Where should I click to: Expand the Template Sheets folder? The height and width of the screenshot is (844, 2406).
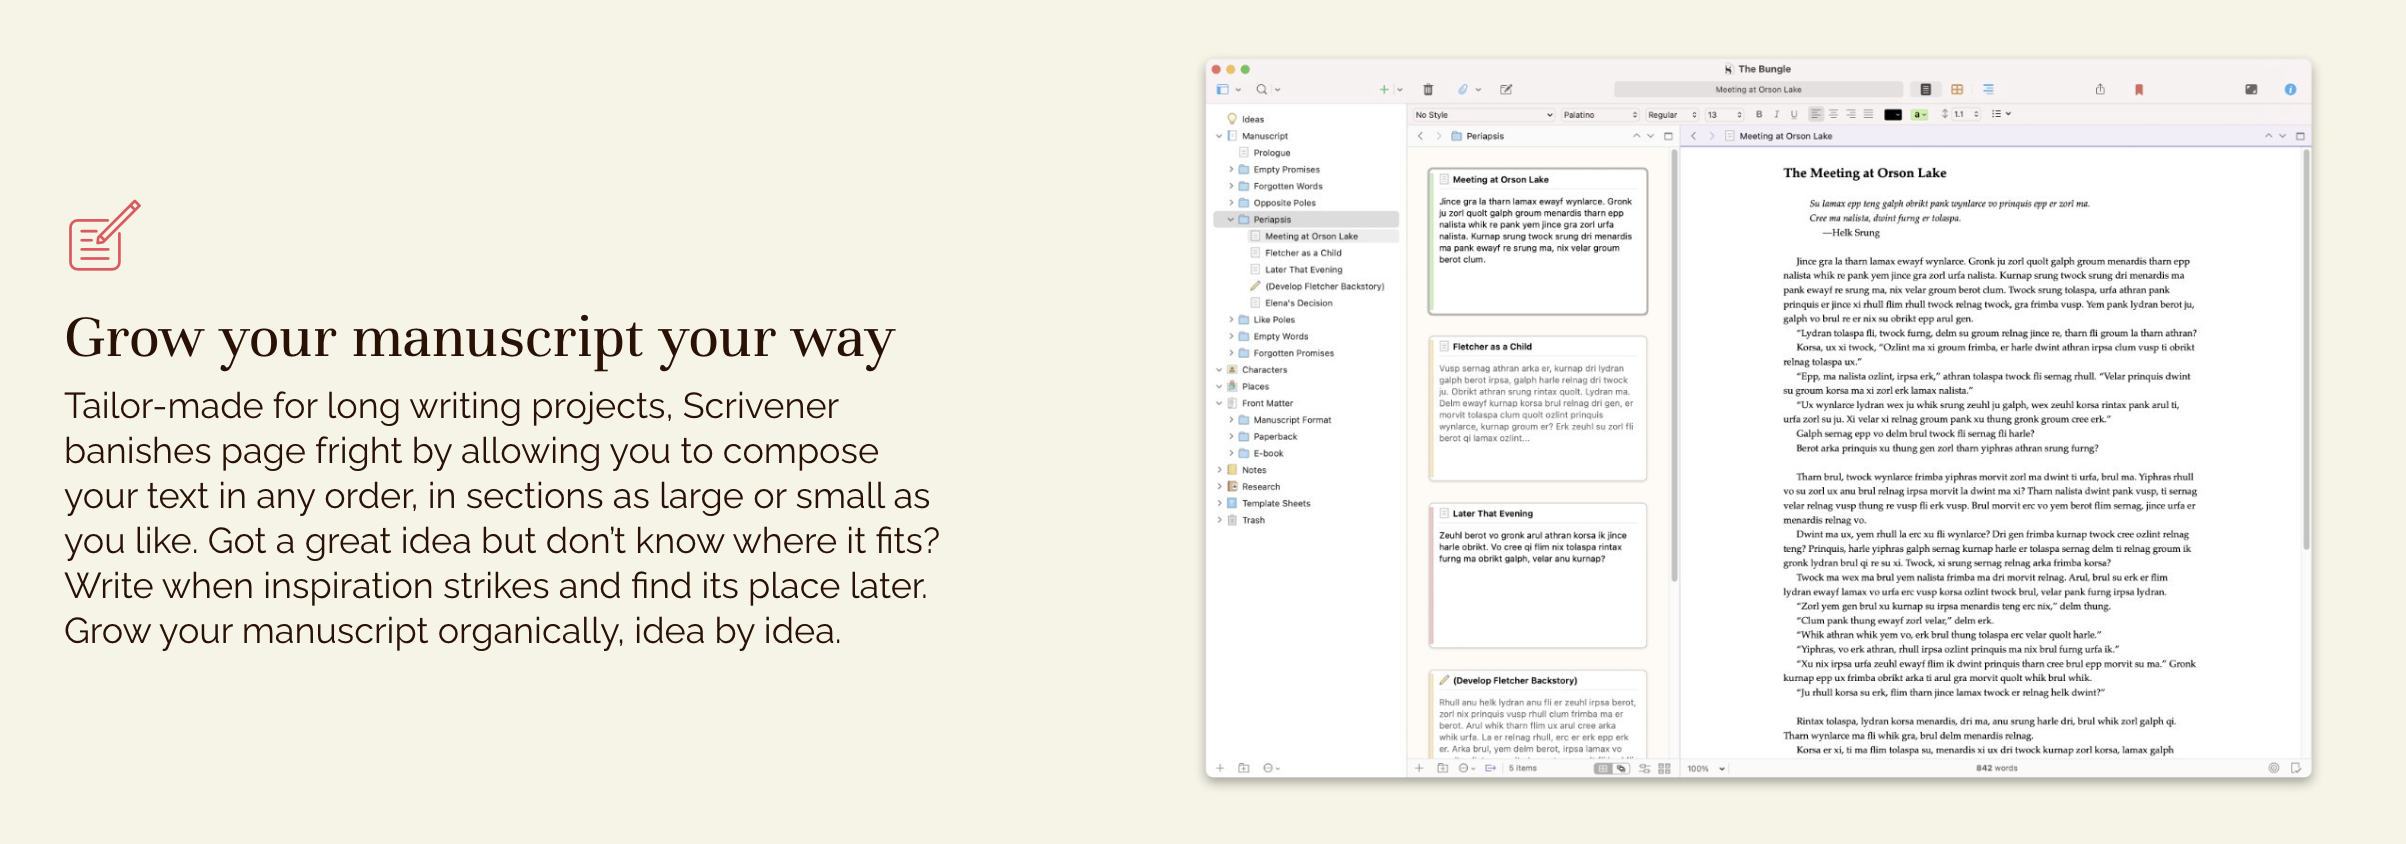pyautogui.click(x=1219, y=504)
